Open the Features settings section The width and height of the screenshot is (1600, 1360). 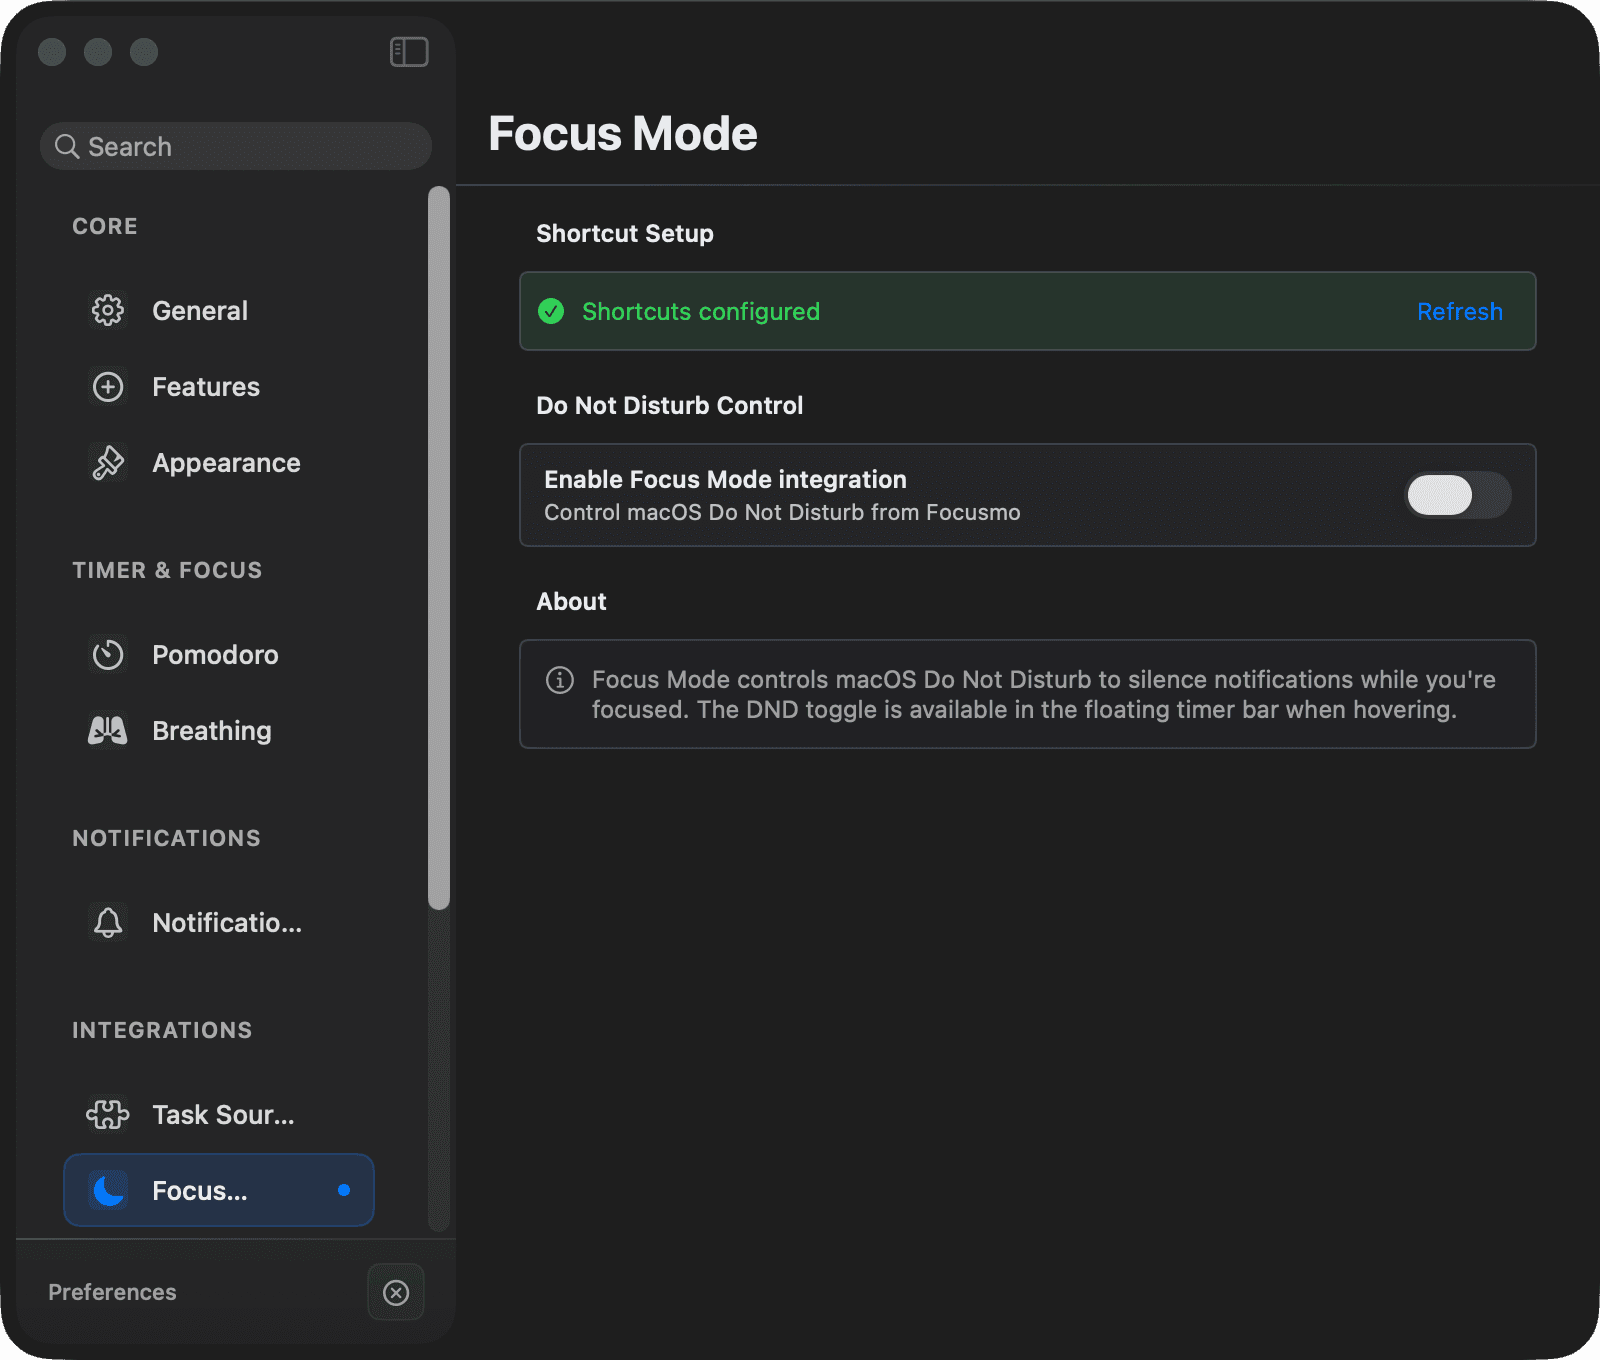(x=219, y=386)
